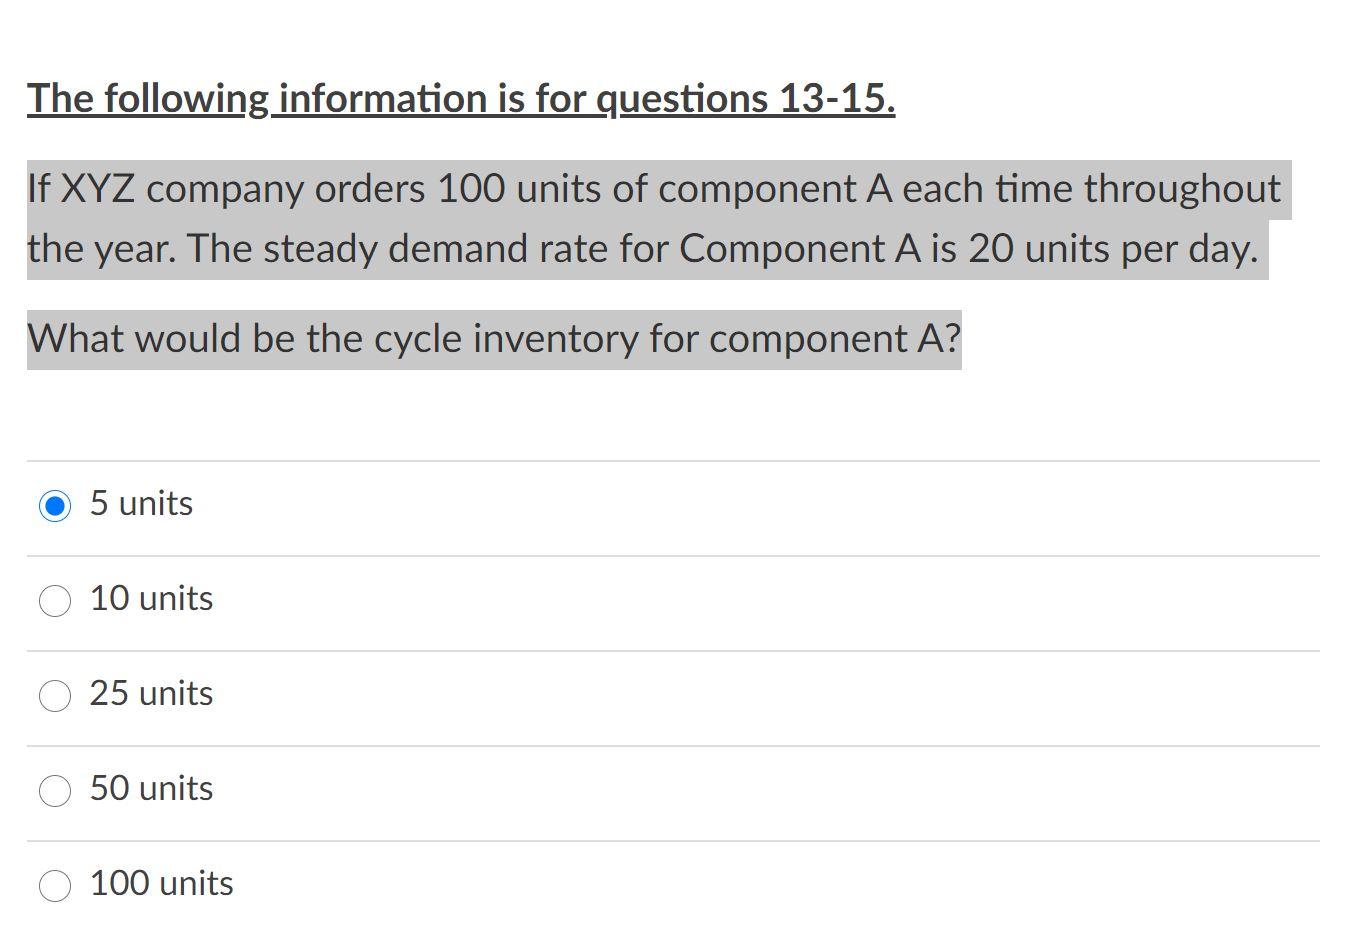Click the "50 units" answer label
The height and width of the screenshot is (952, 1345).
tap(150, 789)
